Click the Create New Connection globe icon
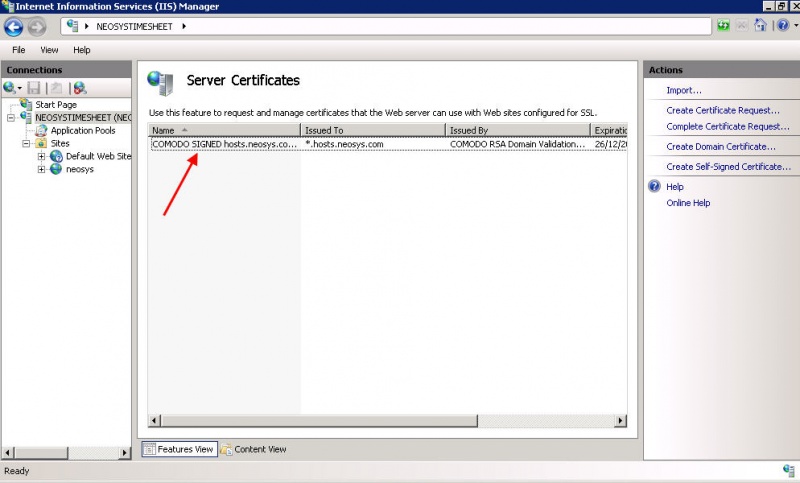This screenshot has width=800, height=483. 9,88
